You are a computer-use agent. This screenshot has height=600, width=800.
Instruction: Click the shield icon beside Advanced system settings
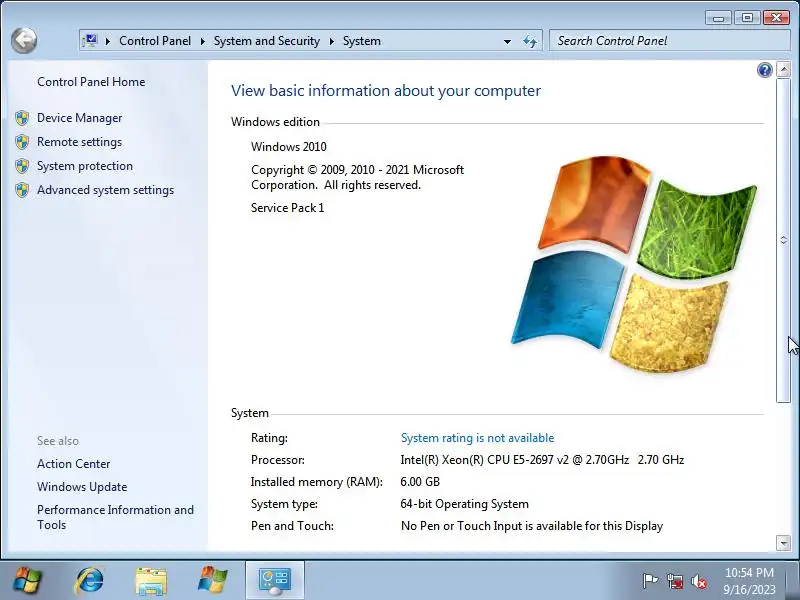[x=22, y=190]
